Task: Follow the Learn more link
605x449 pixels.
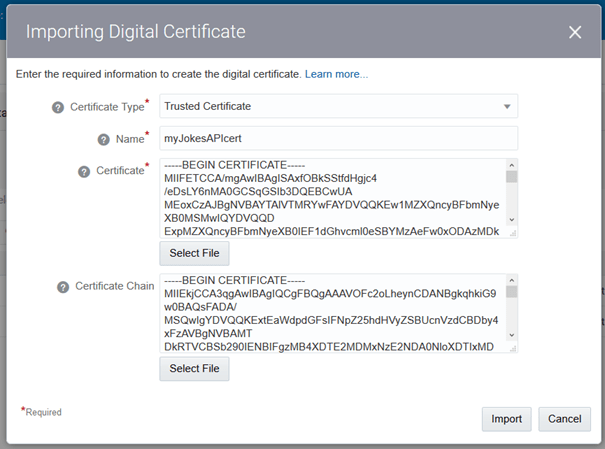Action: (336, 74)
